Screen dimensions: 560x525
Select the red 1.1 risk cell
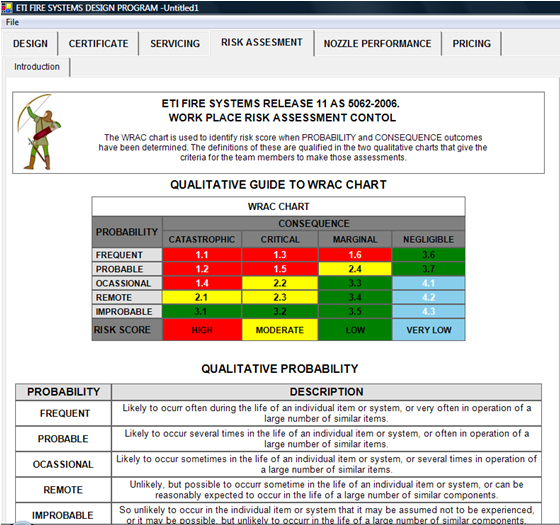(x=202, y=255)
